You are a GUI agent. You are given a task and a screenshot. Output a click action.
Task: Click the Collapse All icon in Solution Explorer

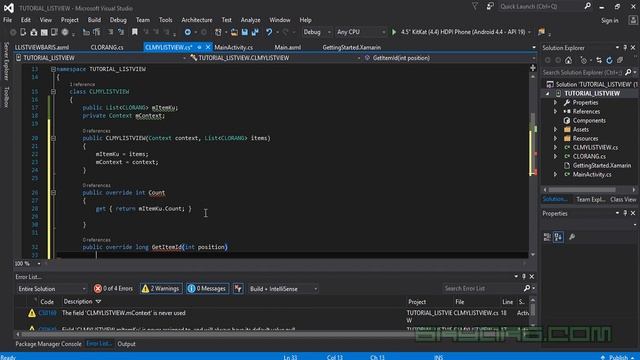(620, 60)
